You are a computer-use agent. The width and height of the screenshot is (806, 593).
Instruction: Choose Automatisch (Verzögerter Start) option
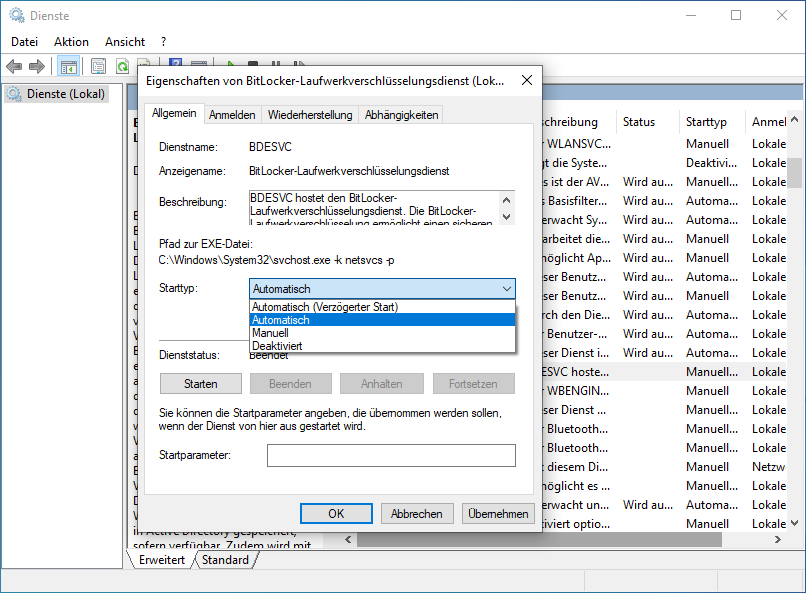click(382, 307)
